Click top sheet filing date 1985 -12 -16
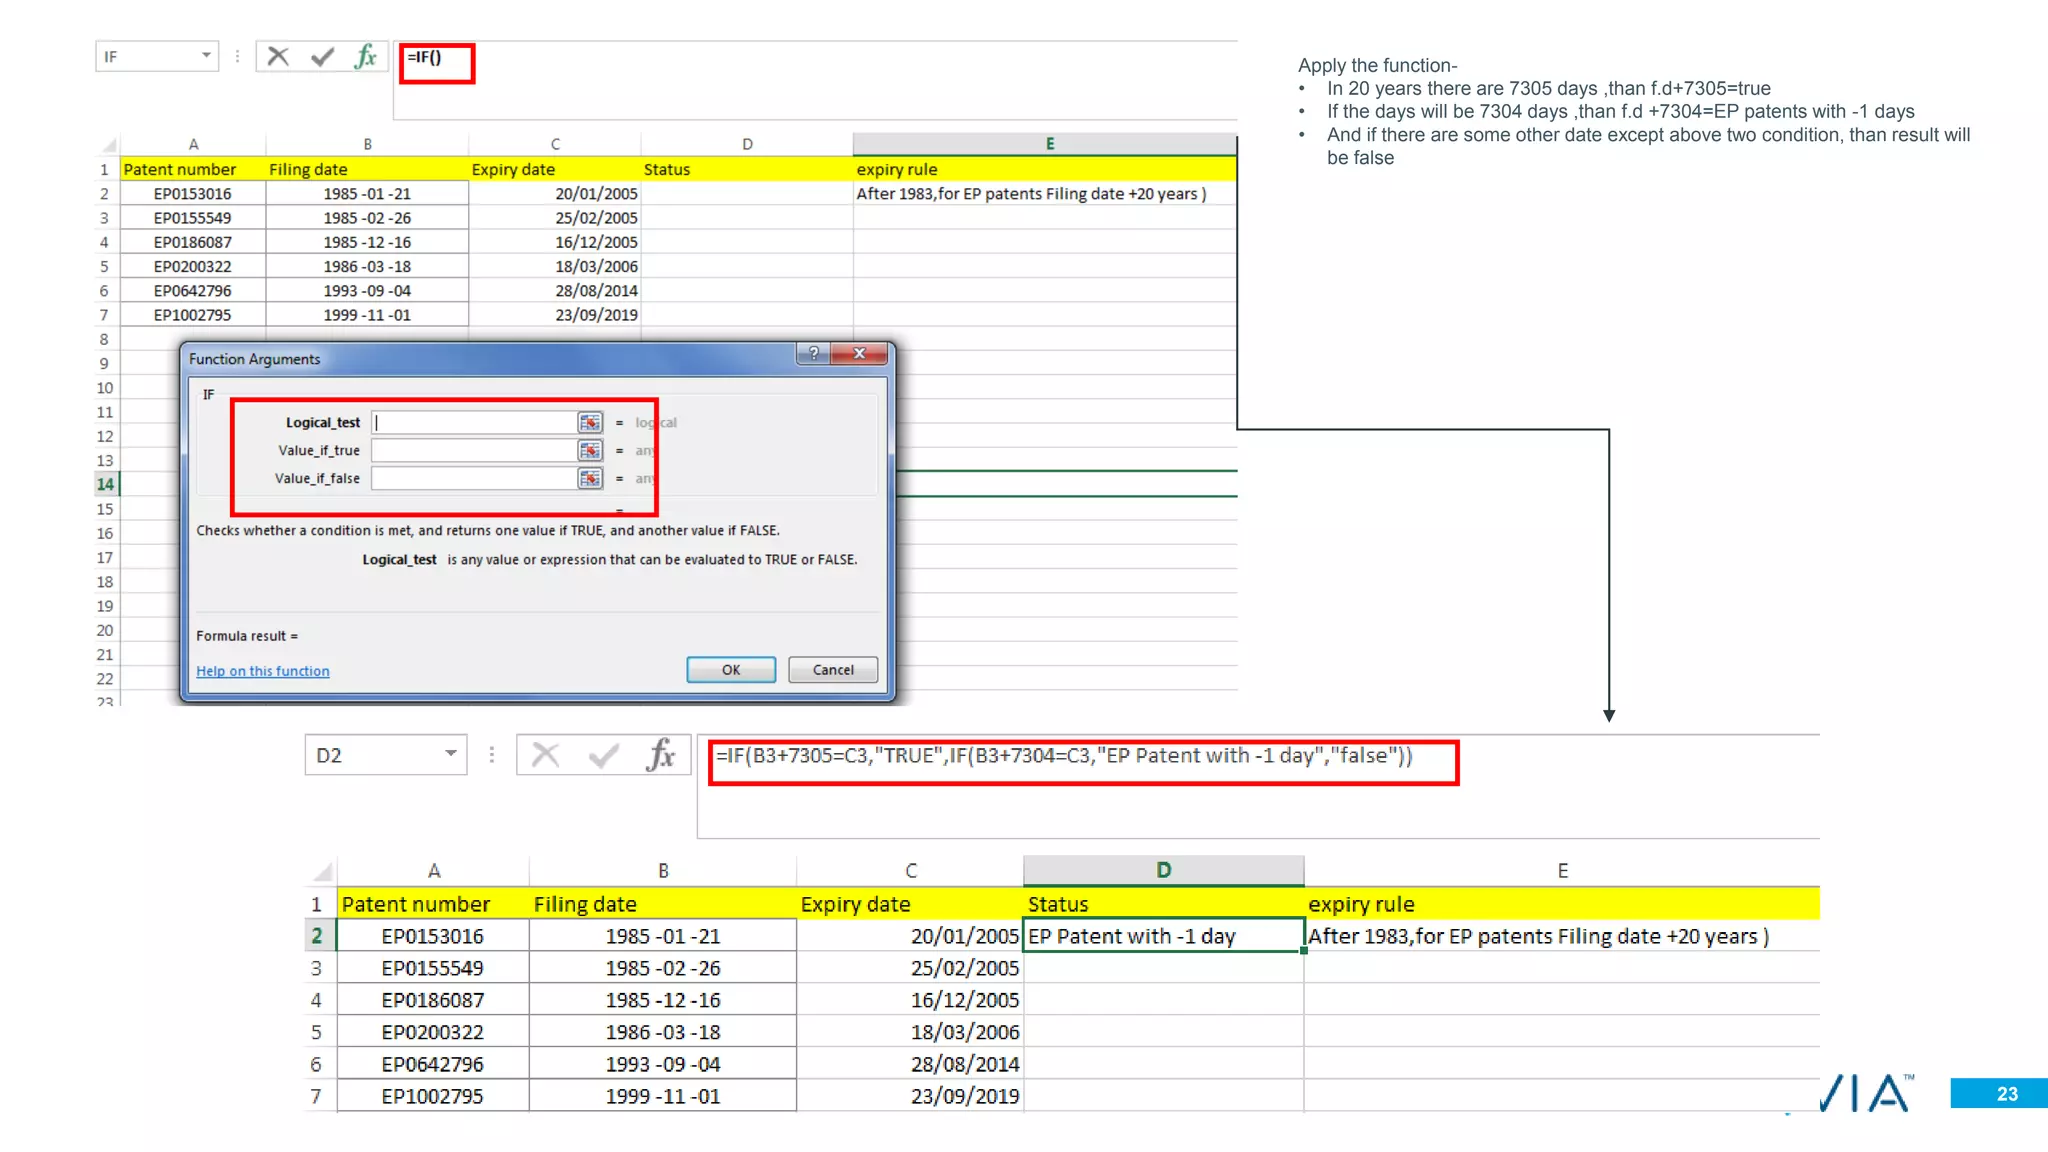 pyautogui.click(x=367, y=242)
